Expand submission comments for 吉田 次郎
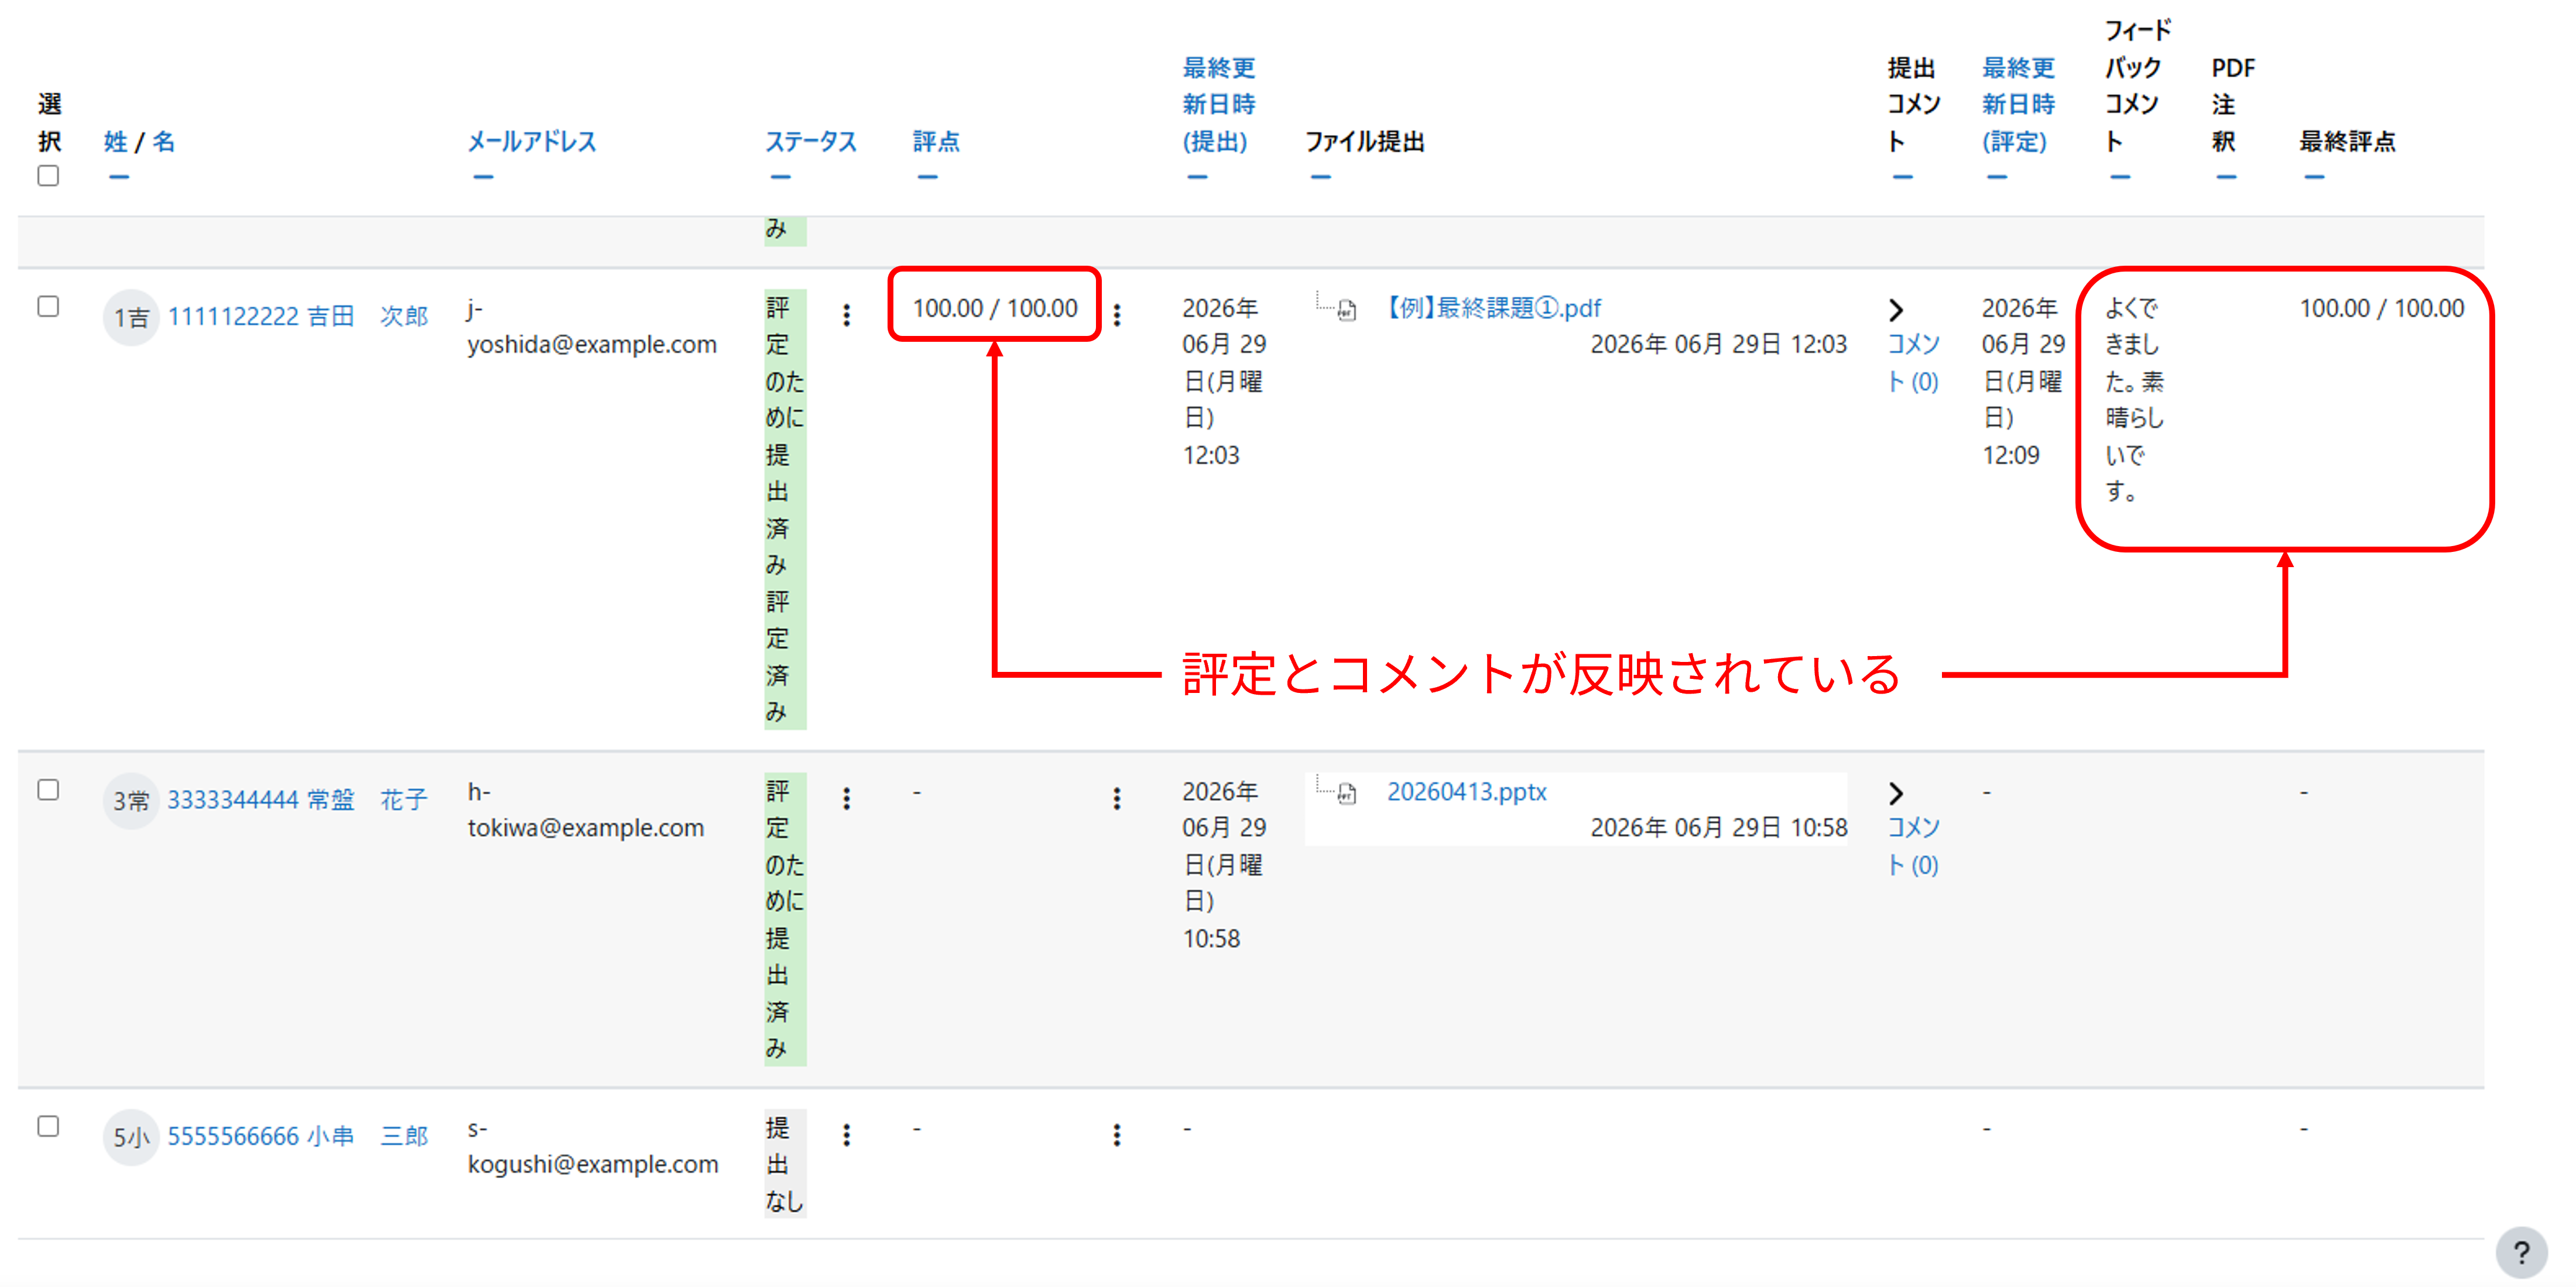This screenshot has width=2576, height=1287. click(x=1896, y=309)
